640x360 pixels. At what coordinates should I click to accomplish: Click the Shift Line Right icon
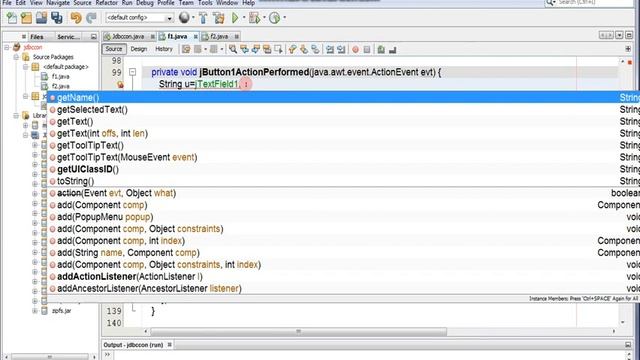(341, 49)
